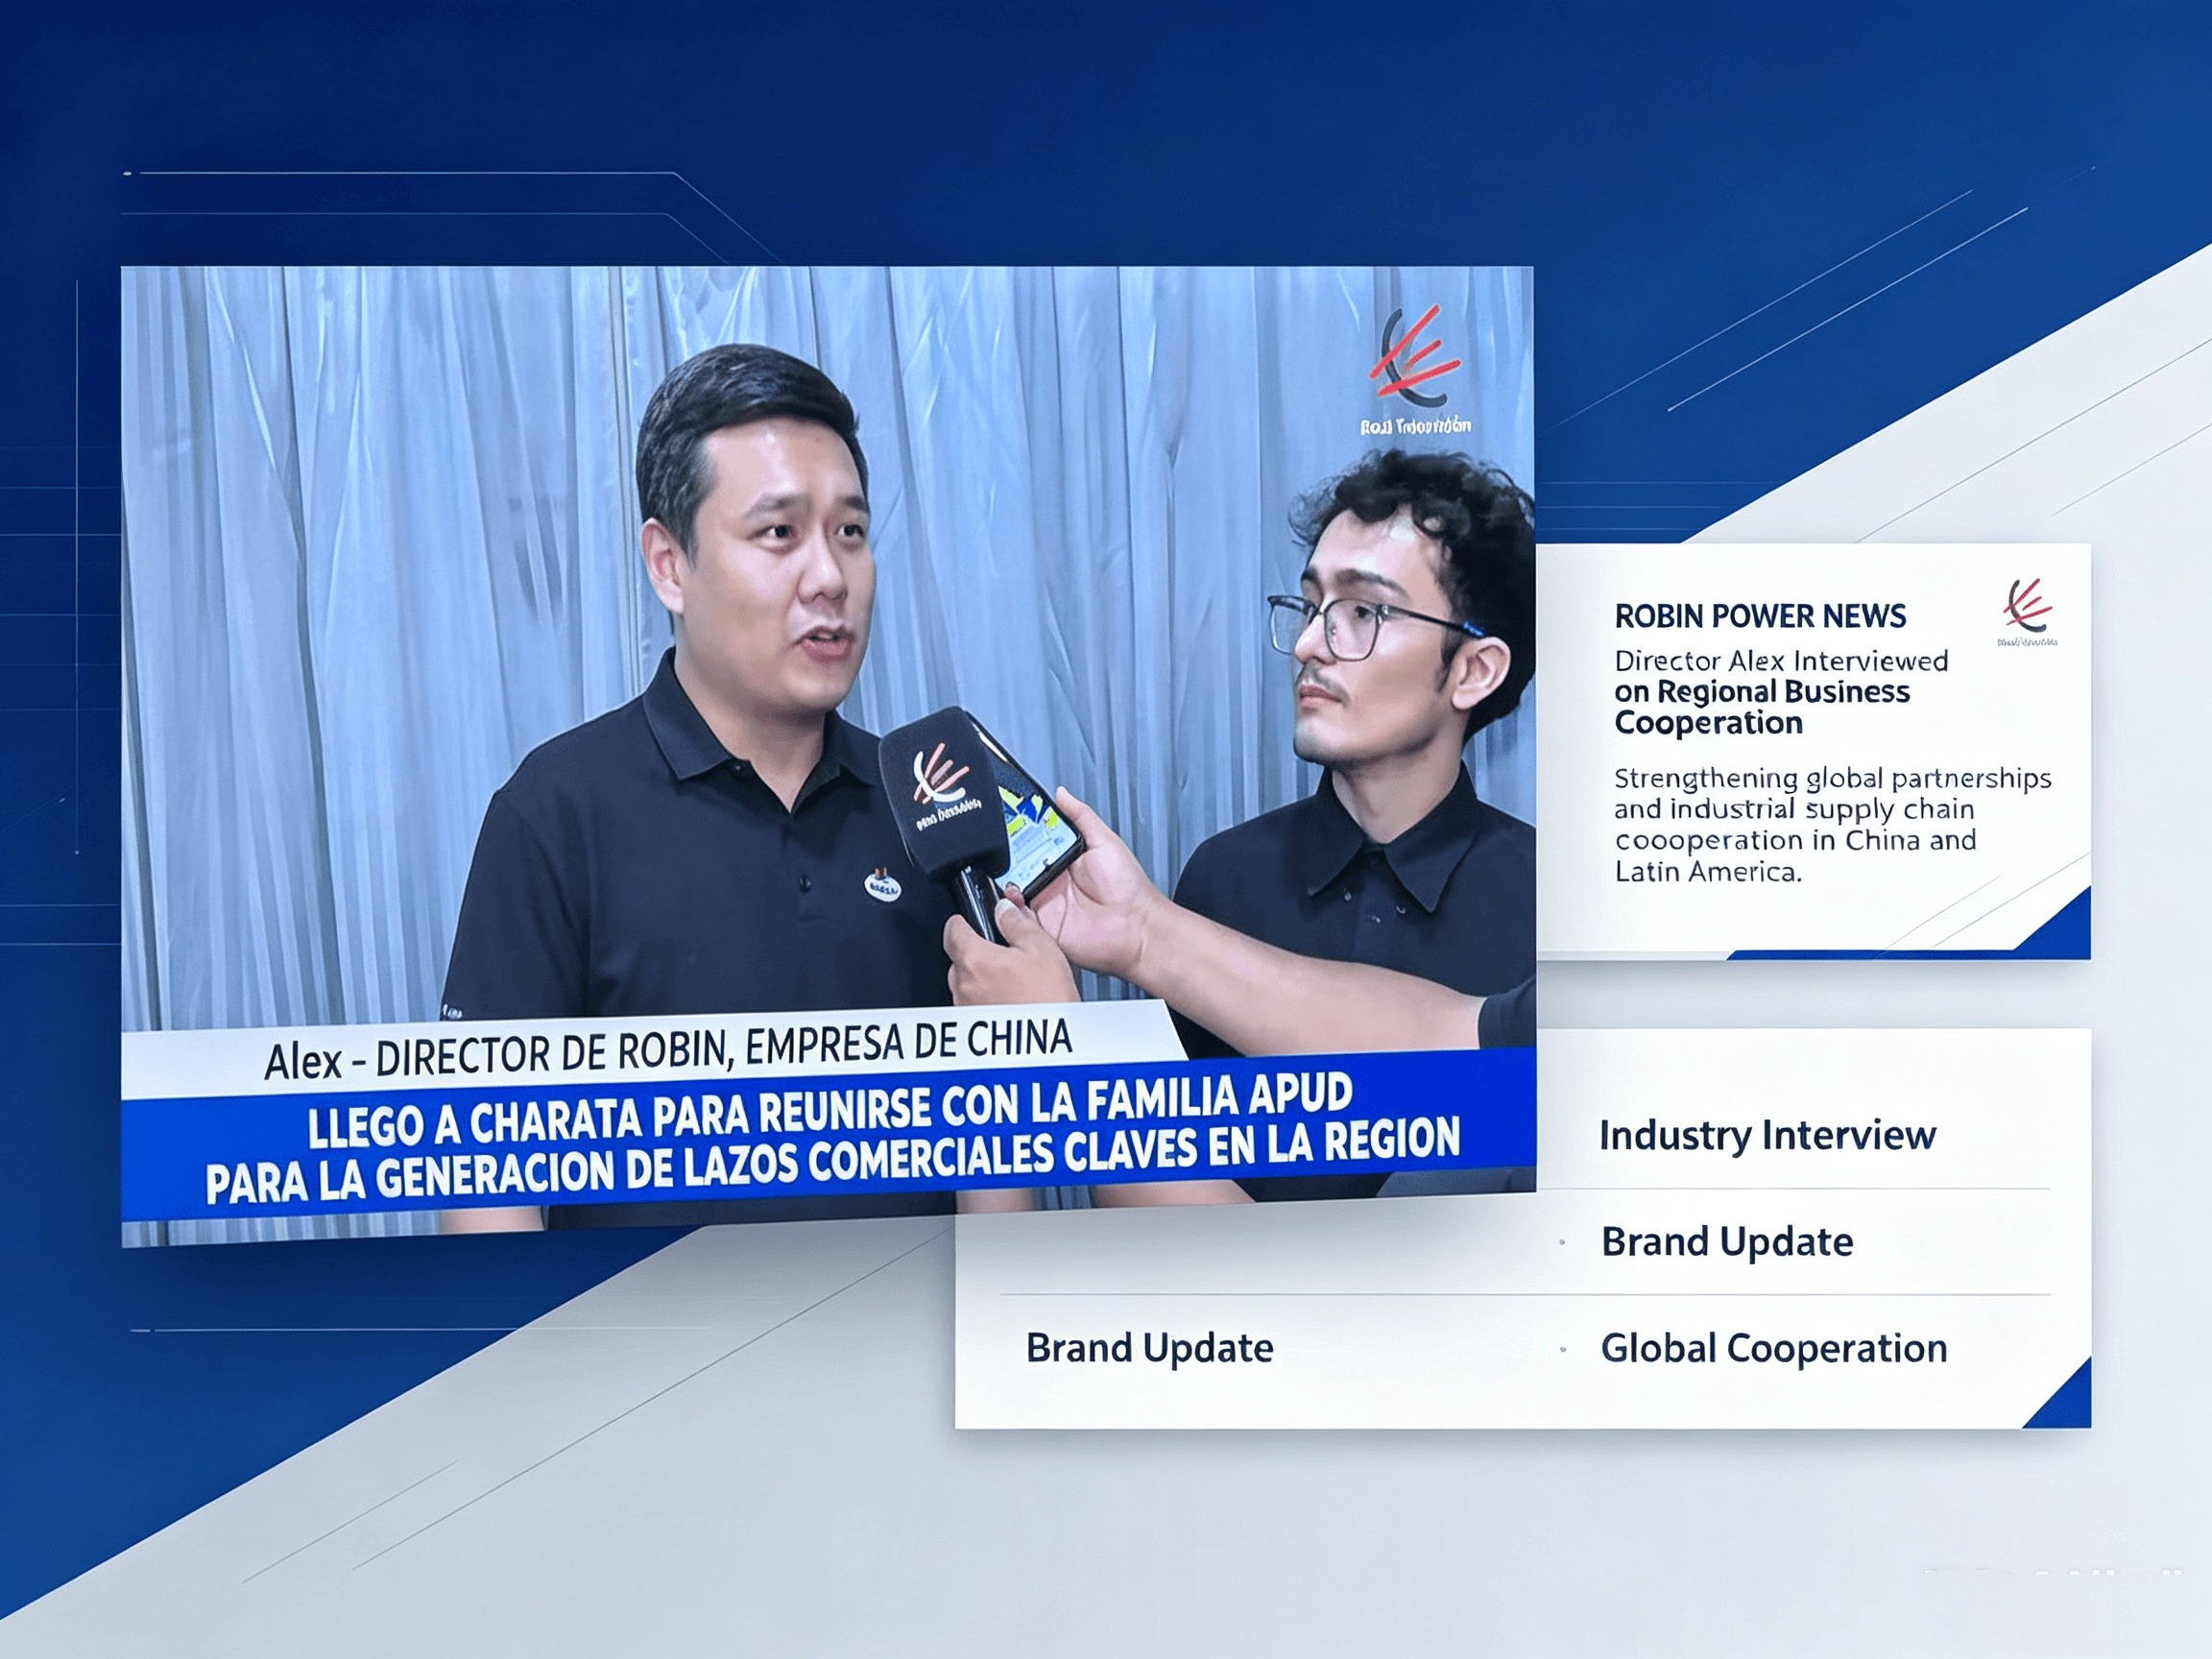Select the Global Cooperation category

[x=1774, y=1349]
